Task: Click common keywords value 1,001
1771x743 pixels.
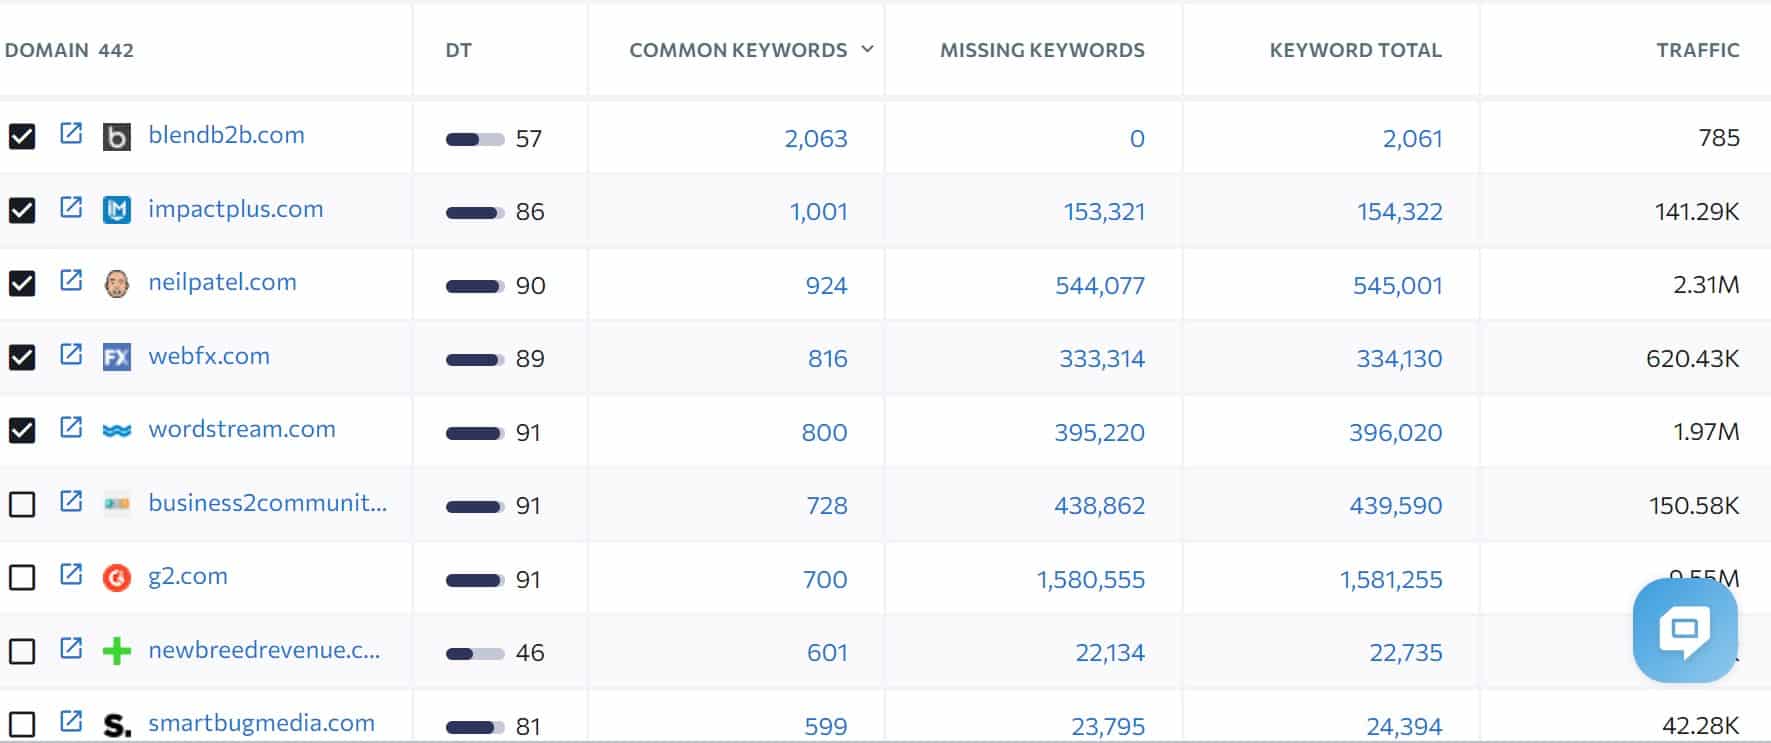Action: [819, 212]
